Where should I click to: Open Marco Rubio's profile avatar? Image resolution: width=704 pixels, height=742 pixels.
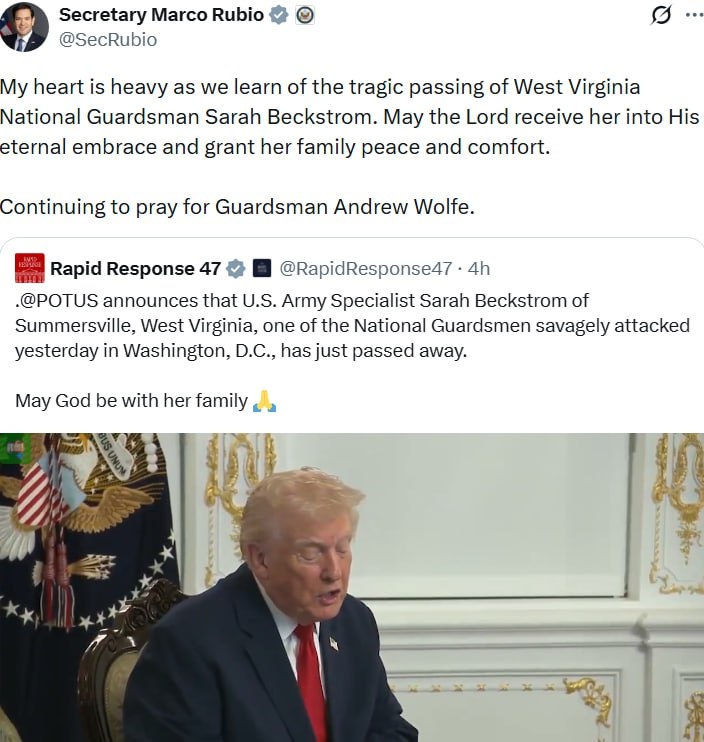click(x=24, y=26)
